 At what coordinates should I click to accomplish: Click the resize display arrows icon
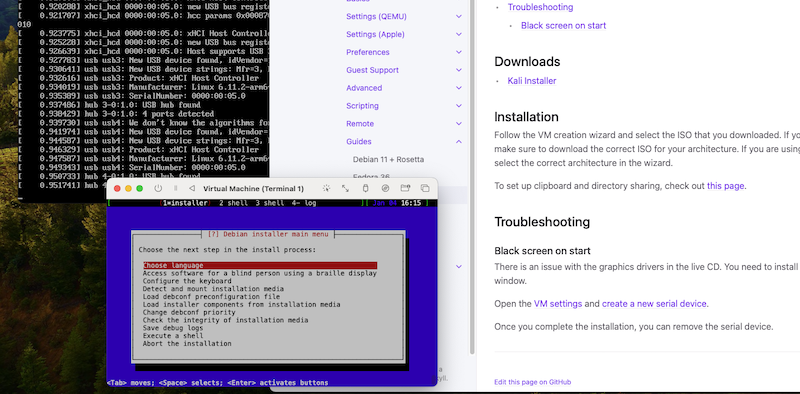(x=345, y=188)
